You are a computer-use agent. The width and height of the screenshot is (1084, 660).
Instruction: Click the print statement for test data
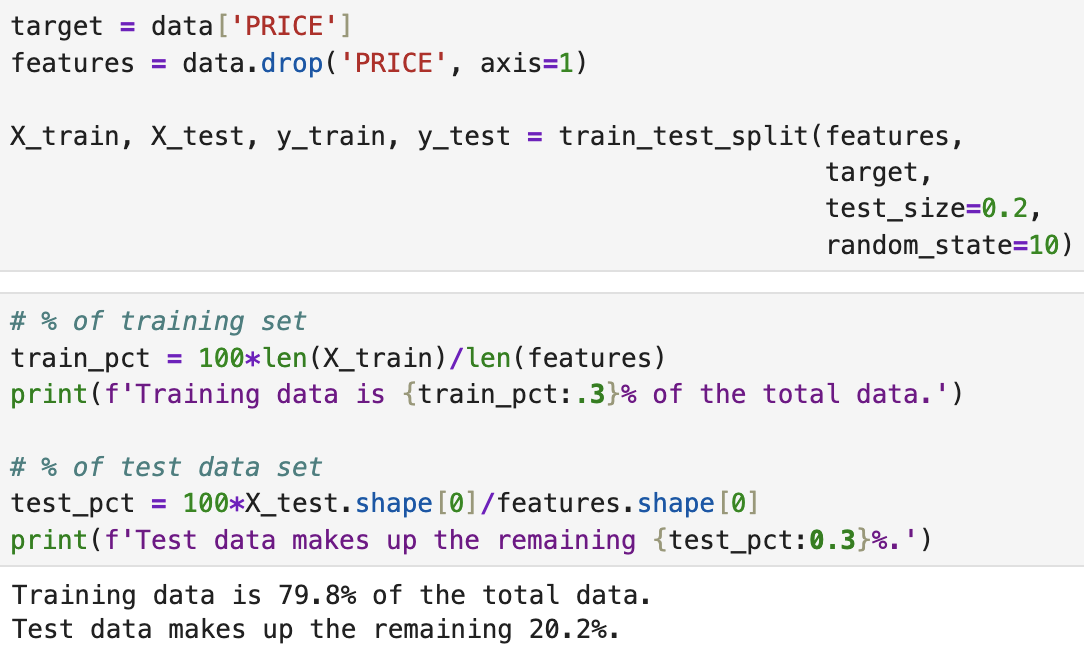pyautogui.click(x=471, y=540)
